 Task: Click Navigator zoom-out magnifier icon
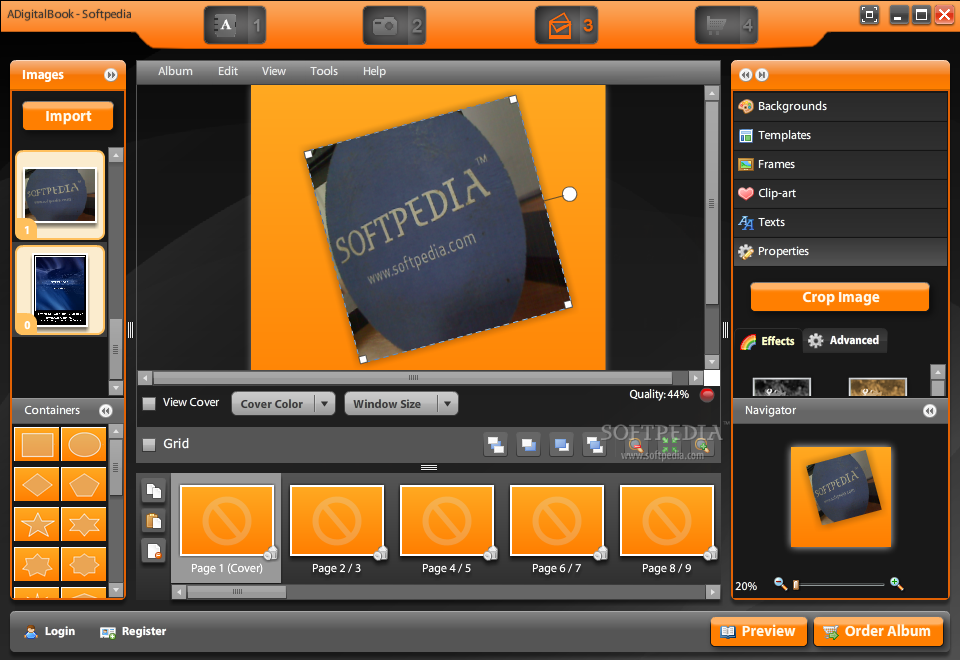coord(780,583)
